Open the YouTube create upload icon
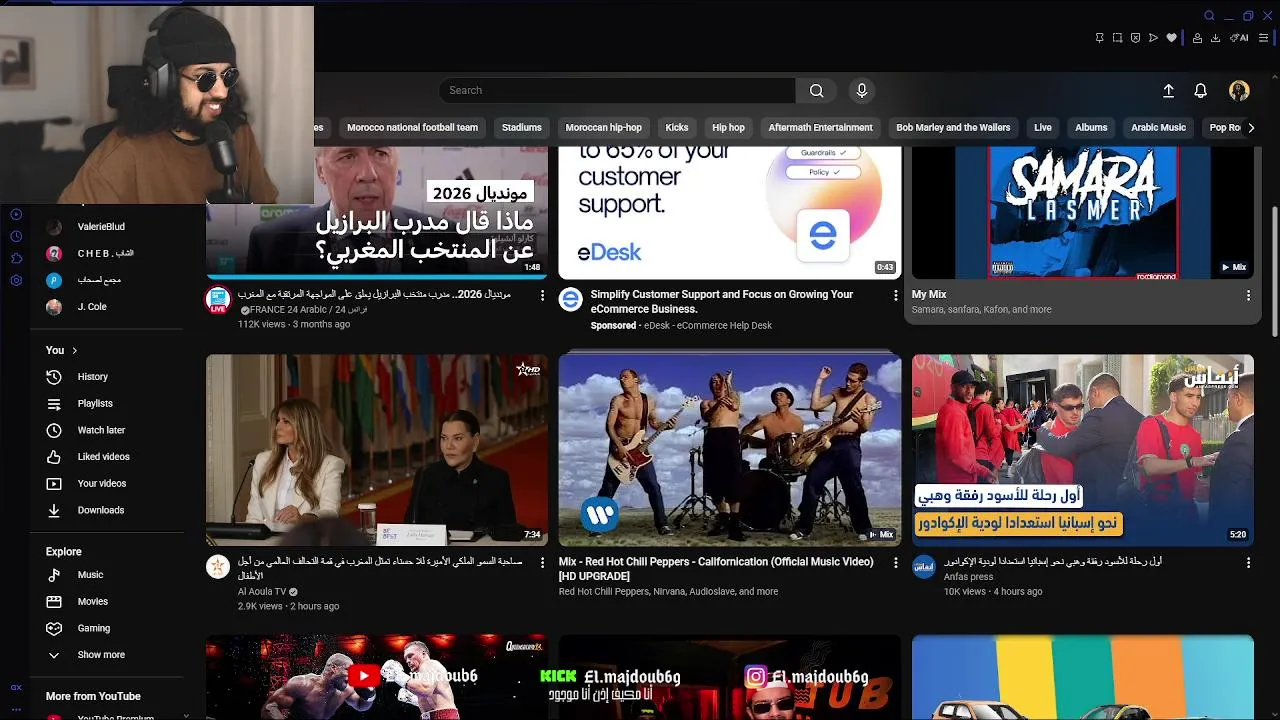 click(x=1168, y=90)
